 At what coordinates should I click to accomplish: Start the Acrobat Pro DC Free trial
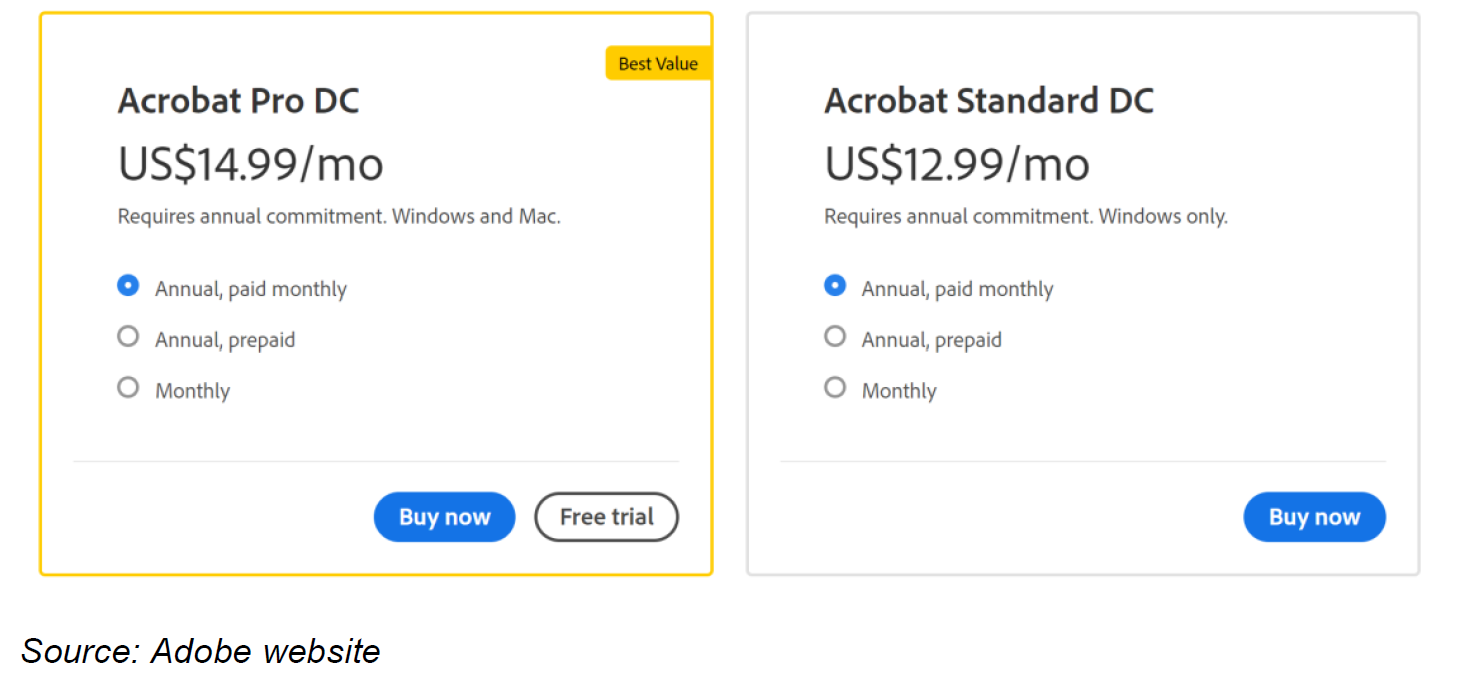pyautogui.click(x=606, y=517)
